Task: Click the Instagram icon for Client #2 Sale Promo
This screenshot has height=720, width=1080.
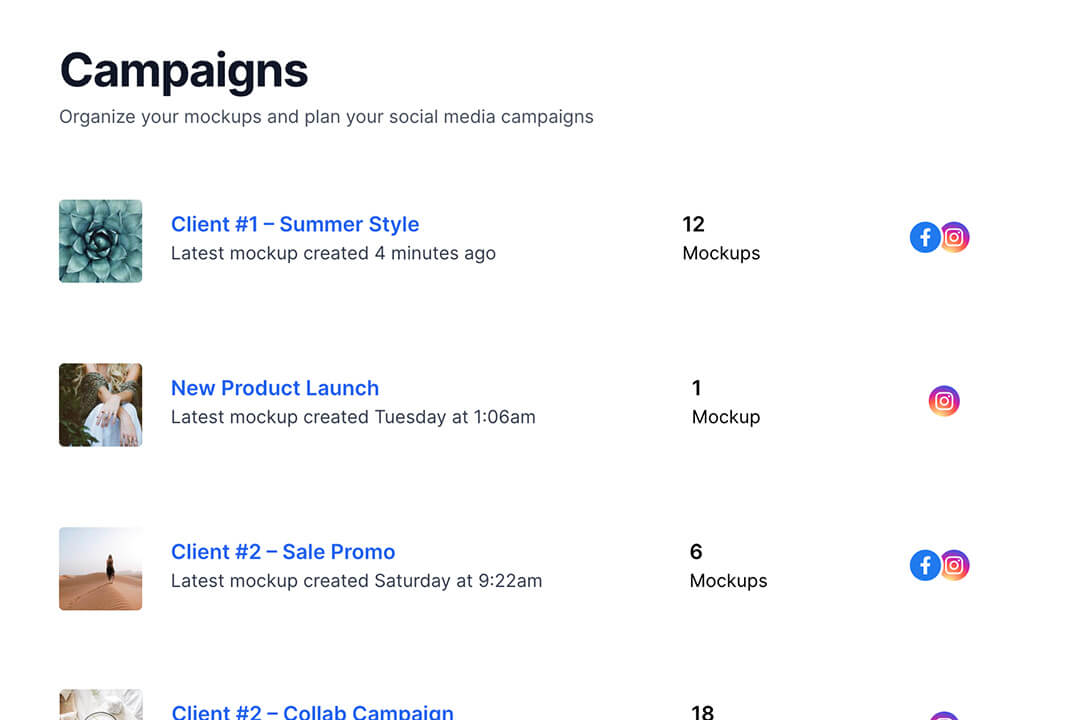Action: (955, 565)
